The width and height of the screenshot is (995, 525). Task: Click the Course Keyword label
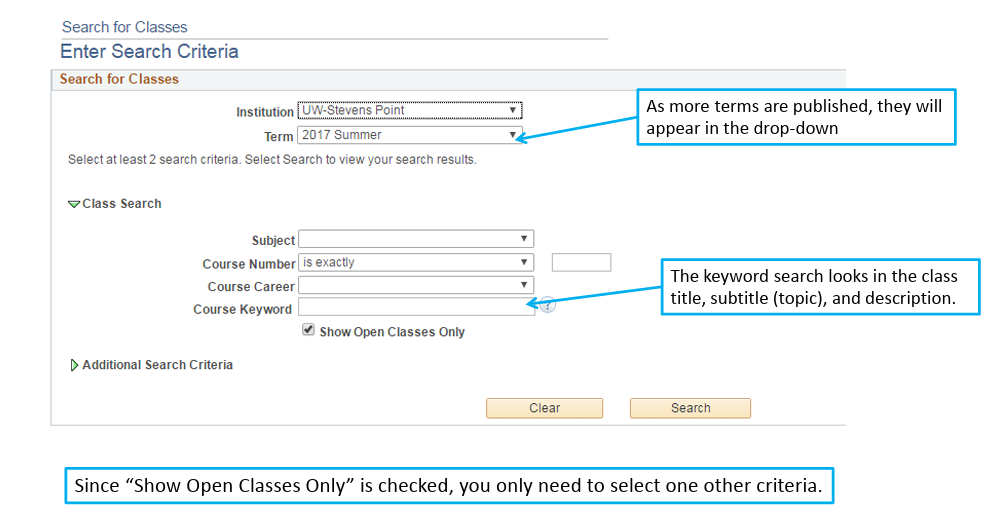tap(242, 309)
